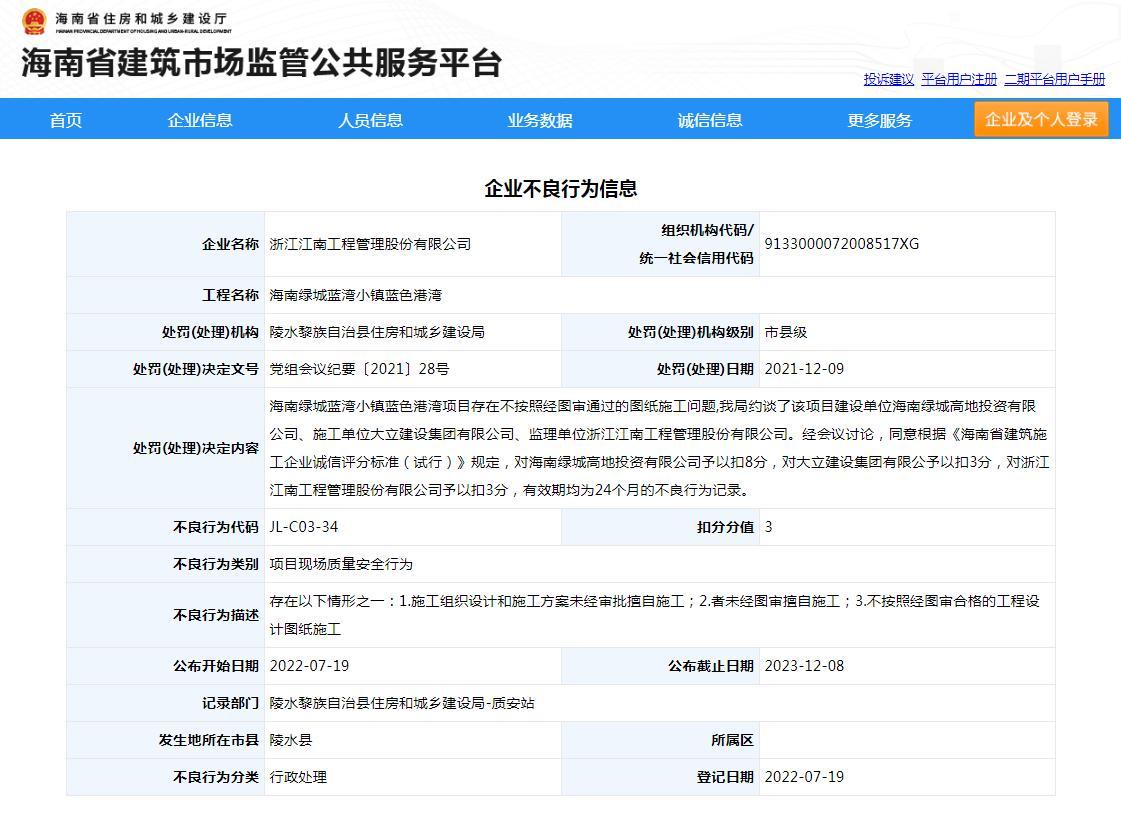This screenshot has height=832, width=1121.
Task: Click the 所属区 label
Action: pyautogui.click(x=733, y=741)
